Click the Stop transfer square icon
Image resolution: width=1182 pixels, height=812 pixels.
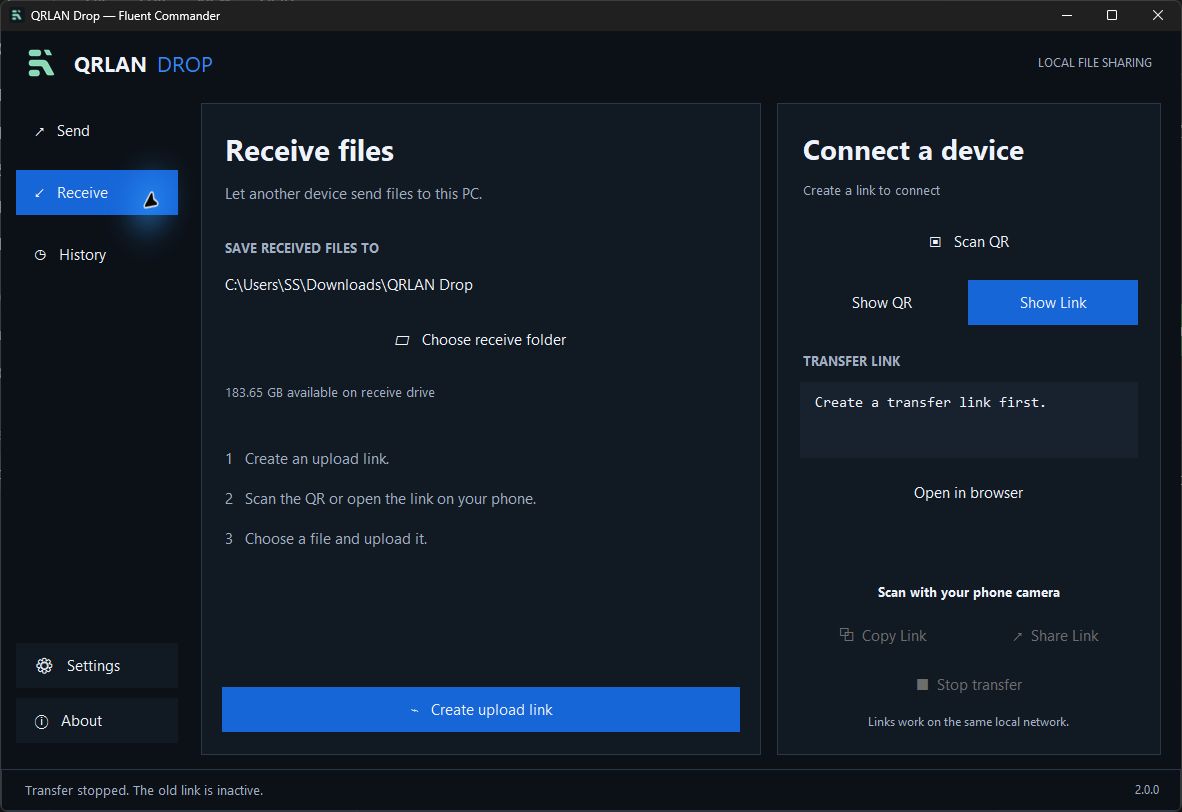tap(921, 685)
